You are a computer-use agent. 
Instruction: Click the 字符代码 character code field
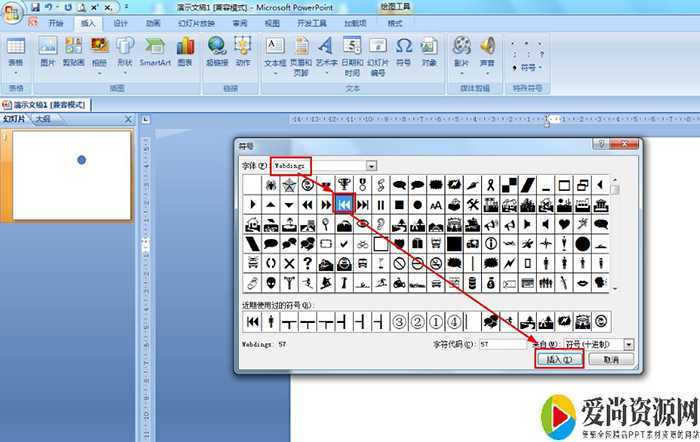(502, 343)
